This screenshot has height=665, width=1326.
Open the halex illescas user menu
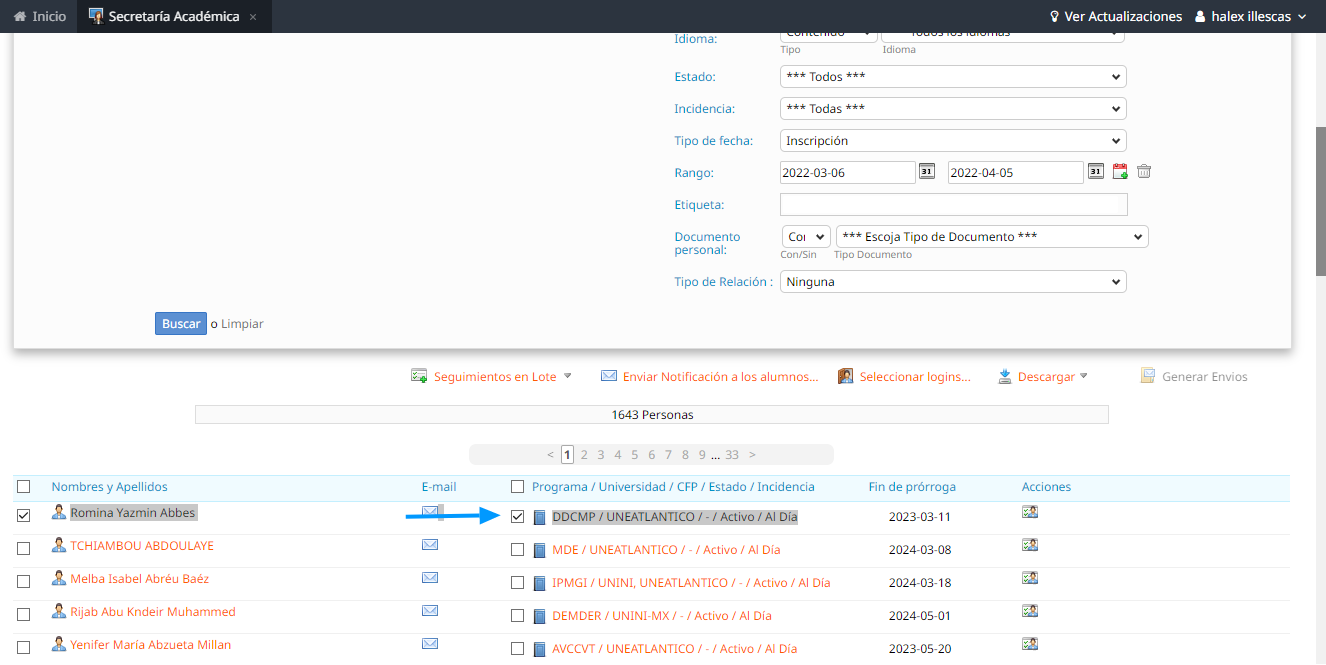pyautogui.click(x=1250, y=16)
